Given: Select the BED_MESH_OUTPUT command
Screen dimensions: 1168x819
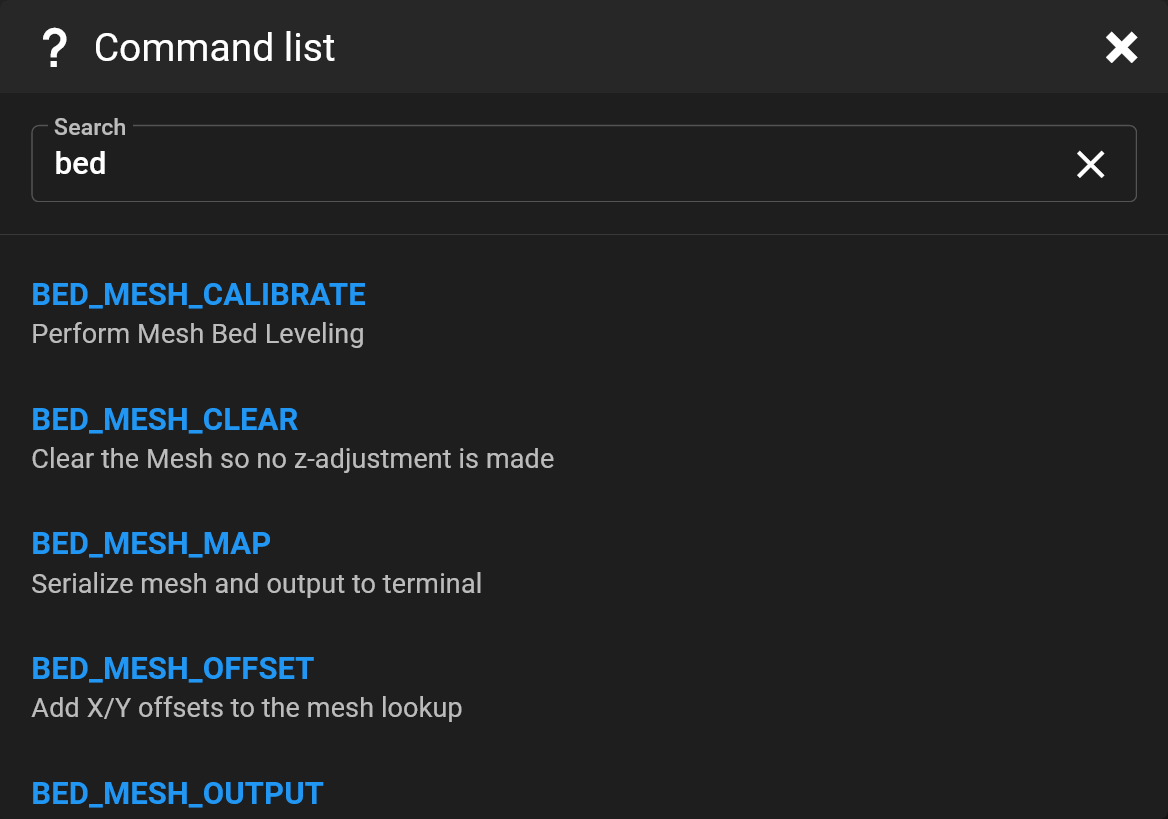Looking at the screenshot, I should coord(177,792).
